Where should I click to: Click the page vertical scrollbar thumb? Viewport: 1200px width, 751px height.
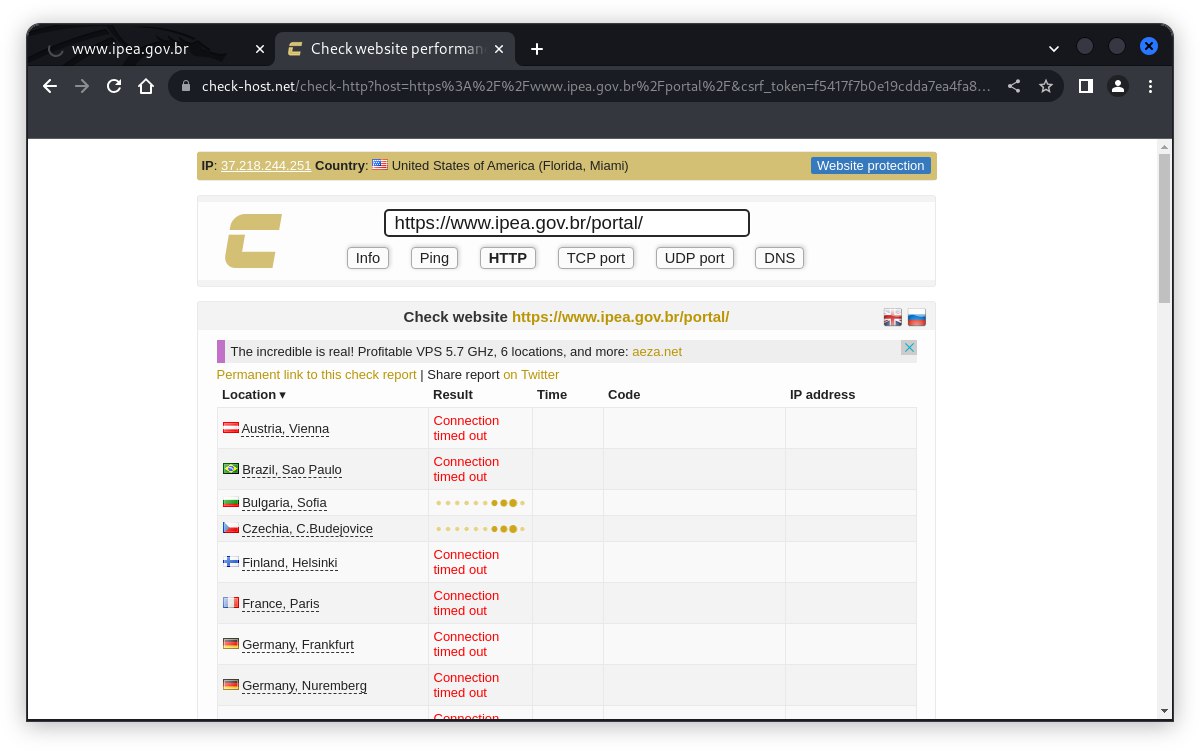tap(1164, 228)
